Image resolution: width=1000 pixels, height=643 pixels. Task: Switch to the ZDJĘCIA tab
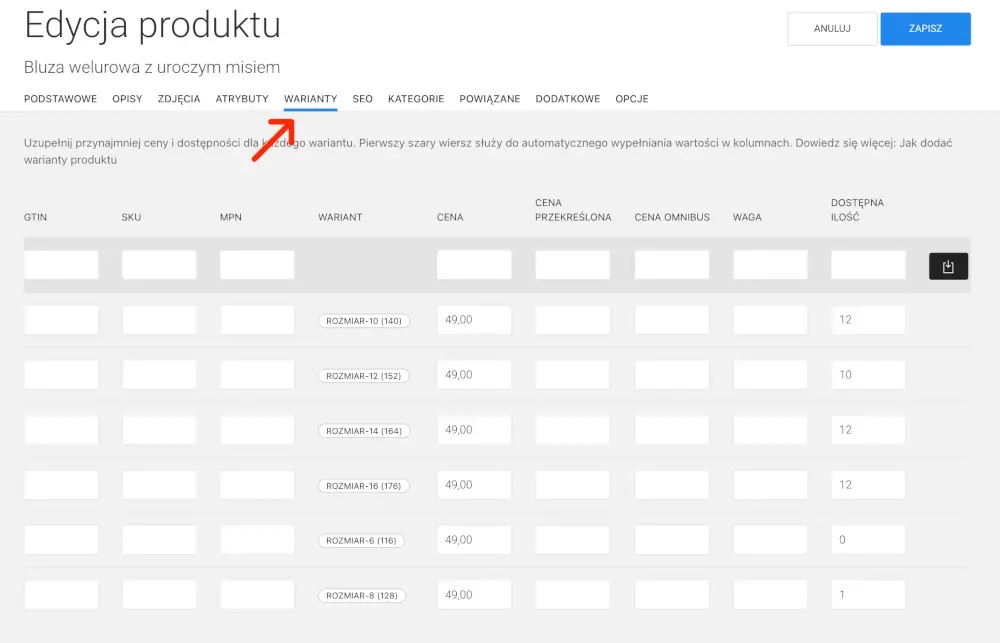pyautogui.click(x=179, y=99)
